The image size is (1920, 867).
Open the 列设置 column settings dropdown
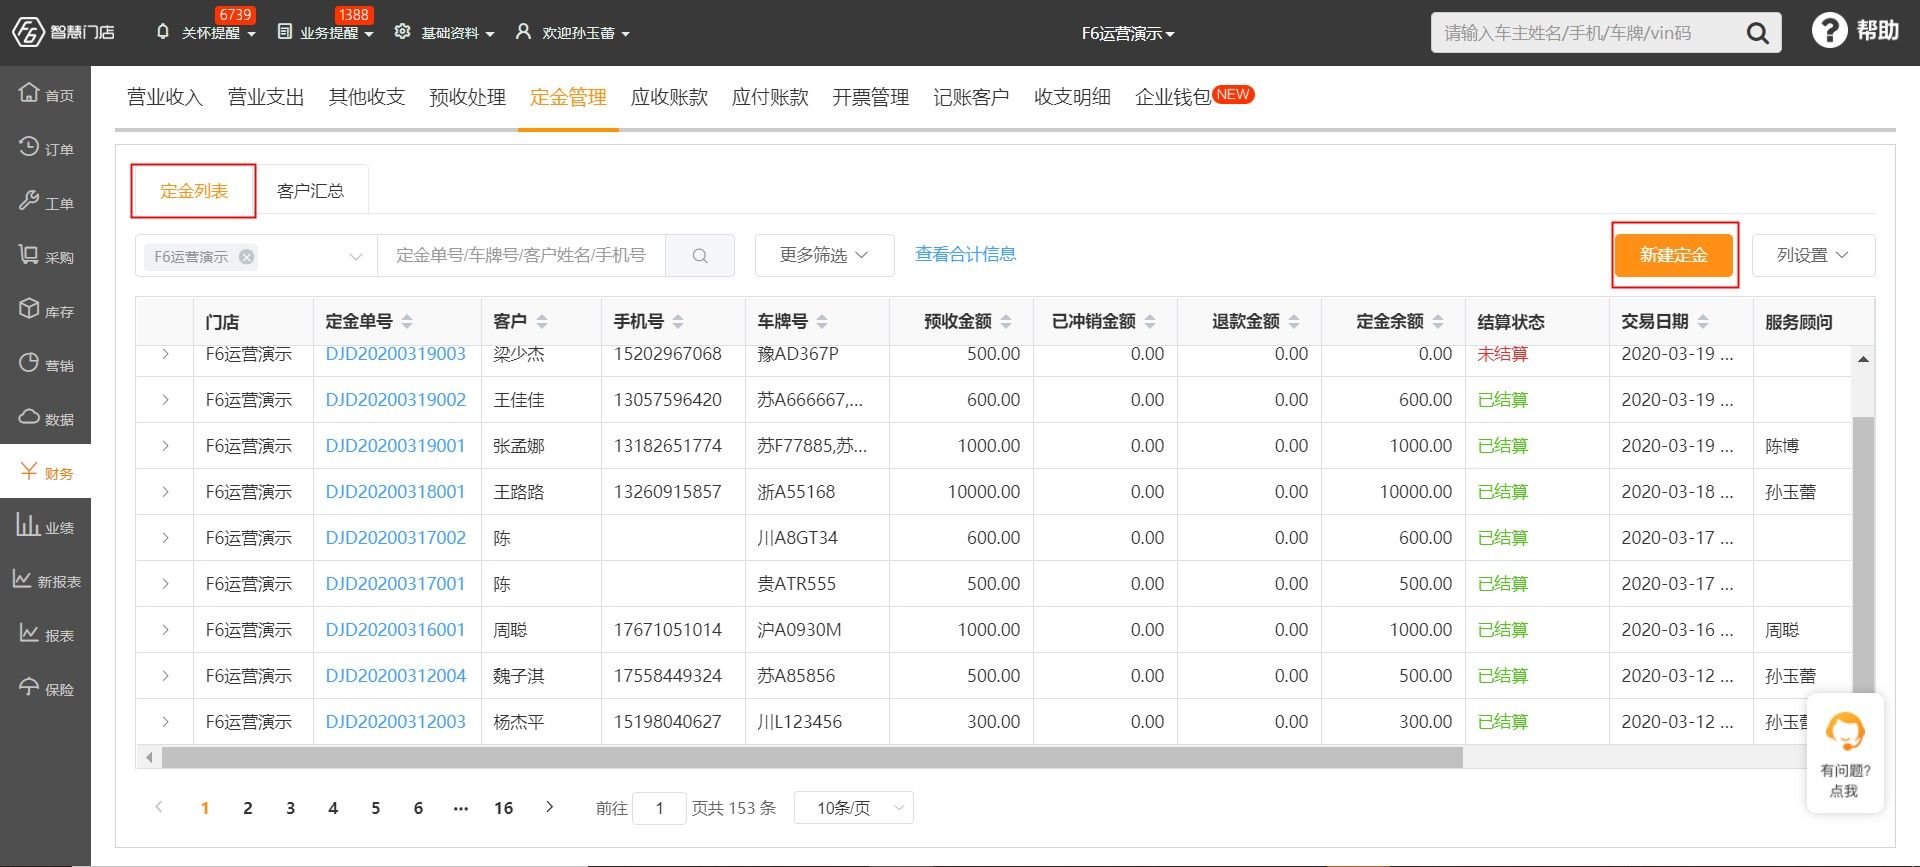coord(1813,256)
